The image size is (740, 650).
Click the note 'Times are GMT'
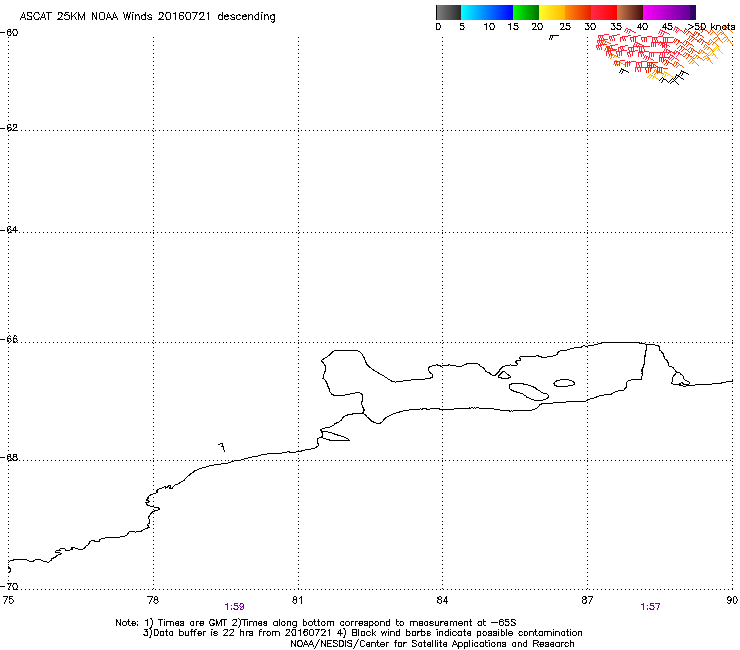point(193,623)
